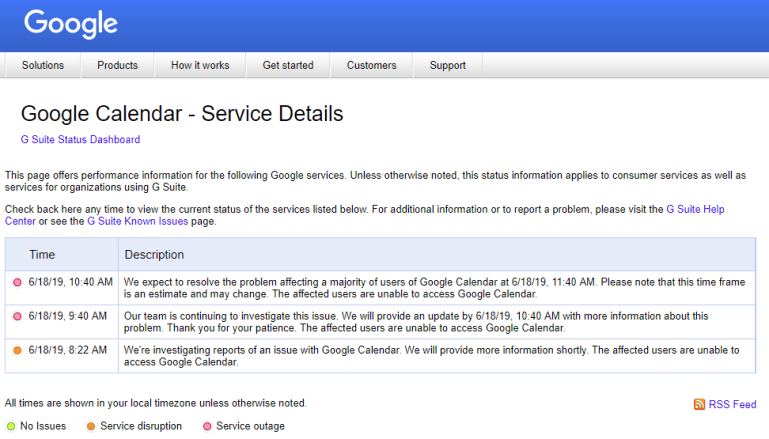Image resolution: width=769 pixels, height=439 pixels.
Task: Click orange Service disruption legend dot
Action: click(91, 427)
